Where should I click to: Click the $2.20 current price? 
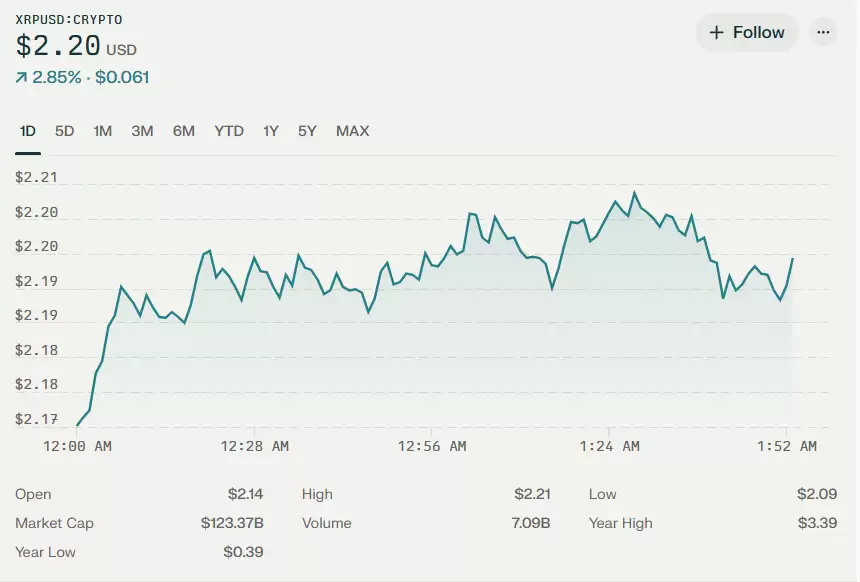click(x=58, y=46)
